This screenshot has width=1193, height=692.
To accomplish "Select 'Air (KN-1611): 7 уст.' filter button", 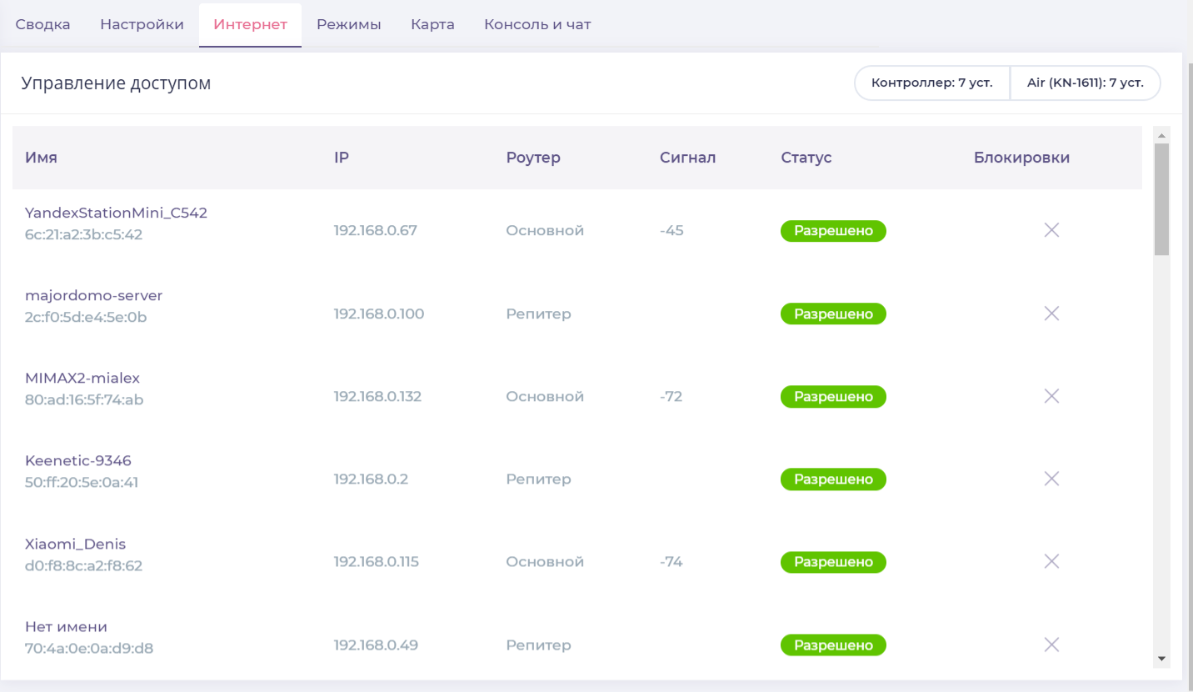I will point(1085,83).
